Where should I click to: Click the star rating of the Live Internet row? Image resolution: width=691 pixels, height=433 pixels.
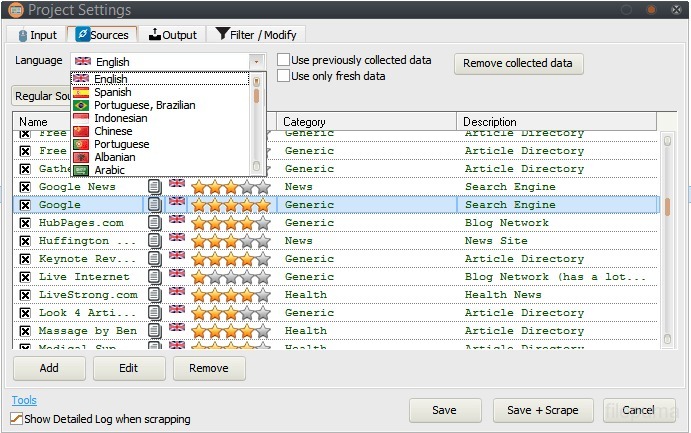click(x=230, y=277)
